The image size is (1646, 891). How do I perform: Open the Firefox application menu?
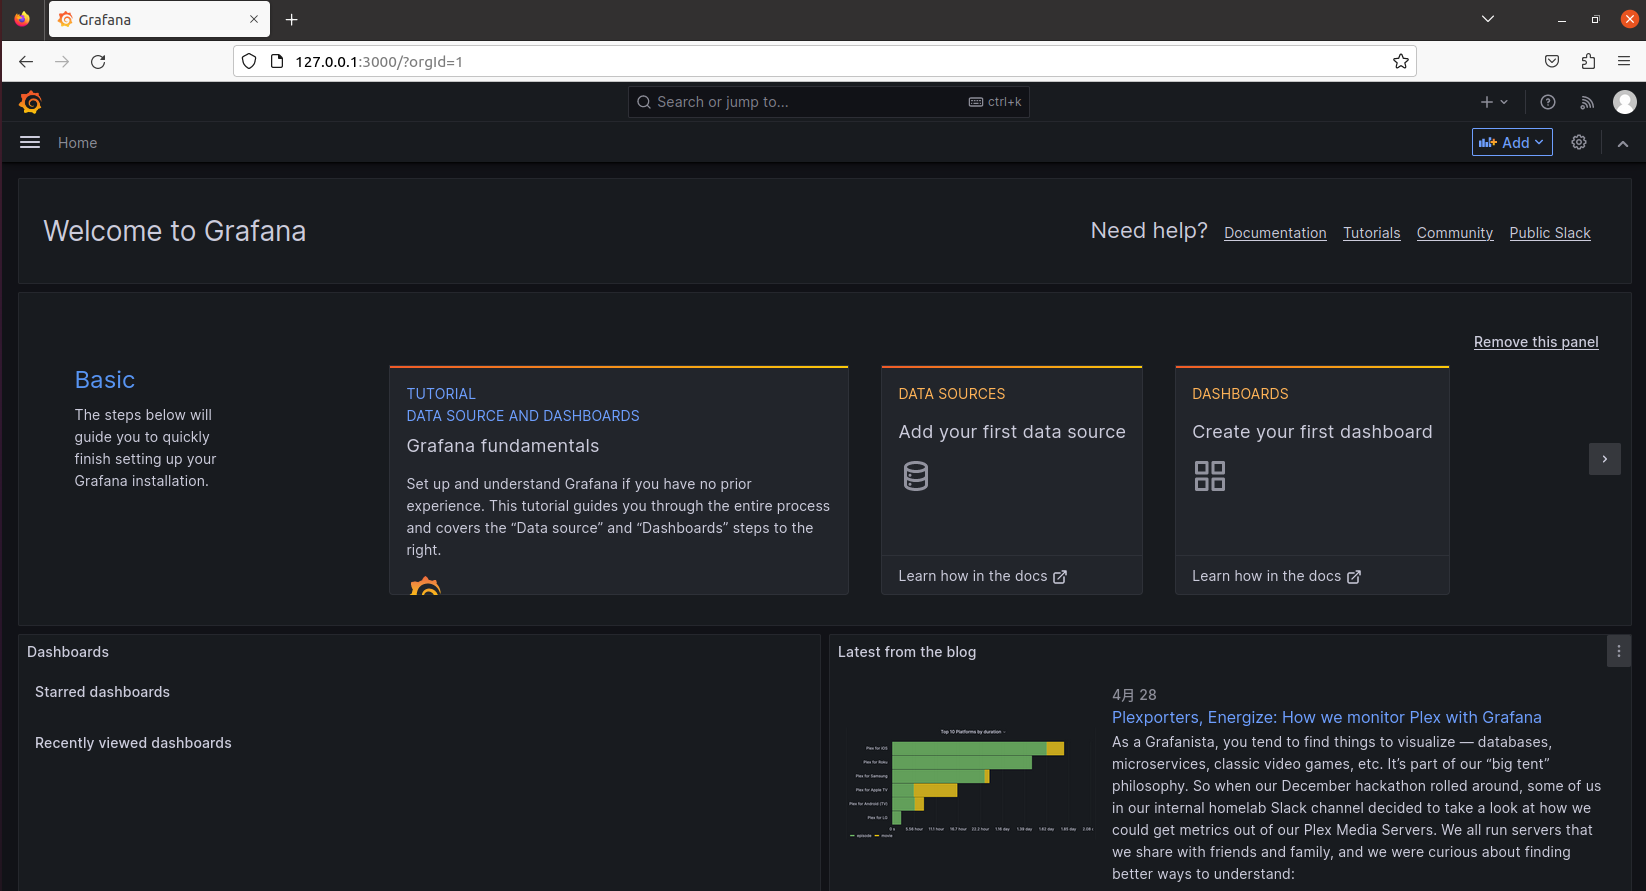click(x=1624, y=62)
